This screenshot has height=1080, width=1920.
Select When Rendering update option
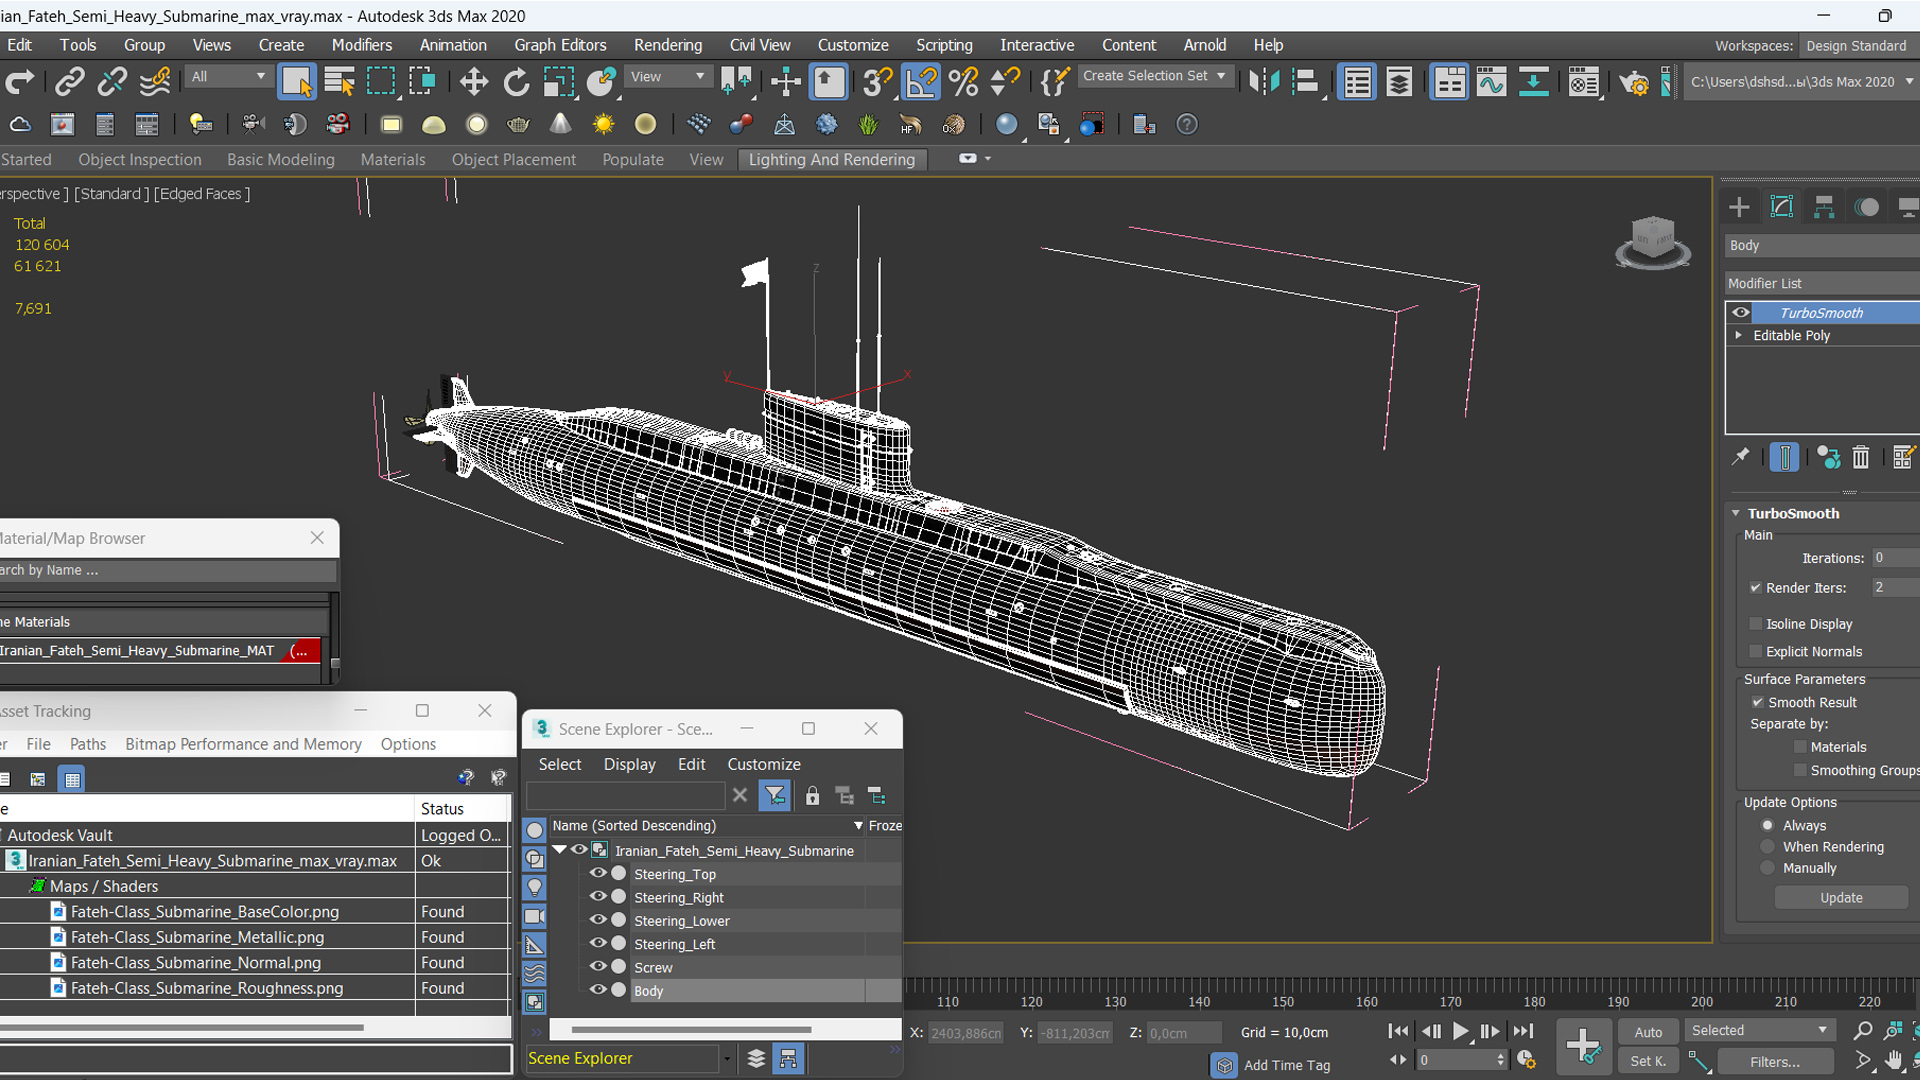(x=1767, y=846)
